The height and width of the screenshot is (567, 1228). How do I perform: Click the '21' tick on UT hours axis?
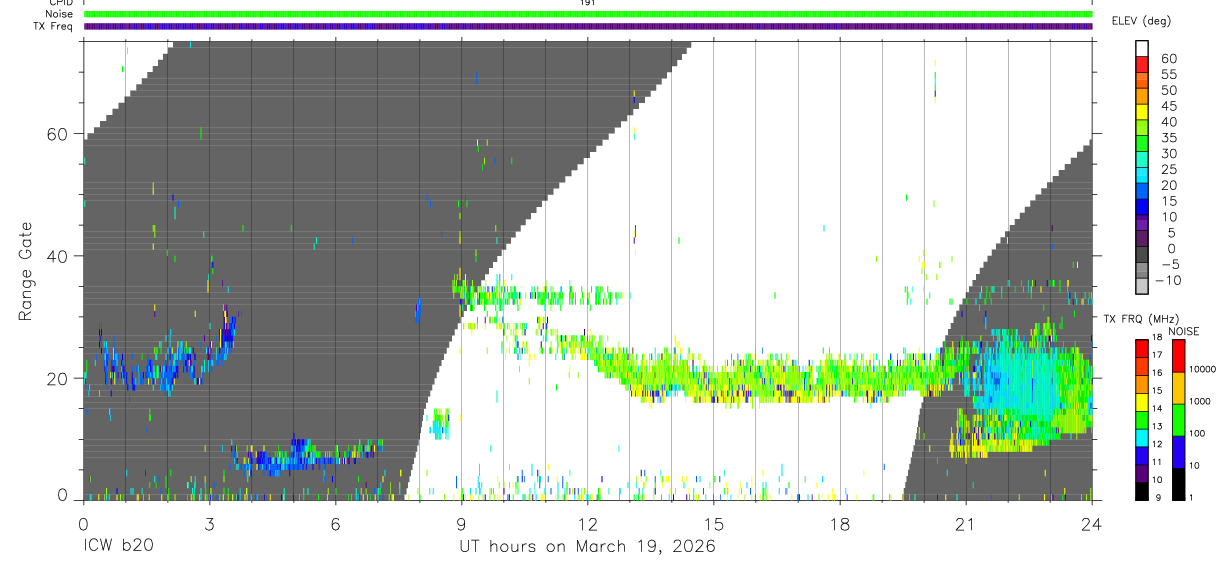(x=966, y=523)
